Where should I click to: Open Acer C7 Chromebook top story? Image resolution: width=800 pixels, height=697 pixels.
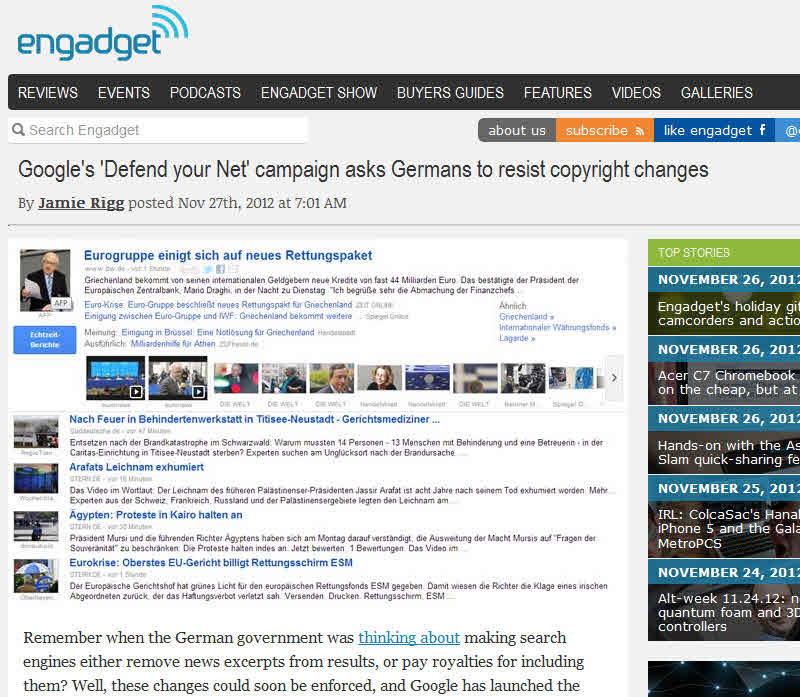[x=729, y=383]
